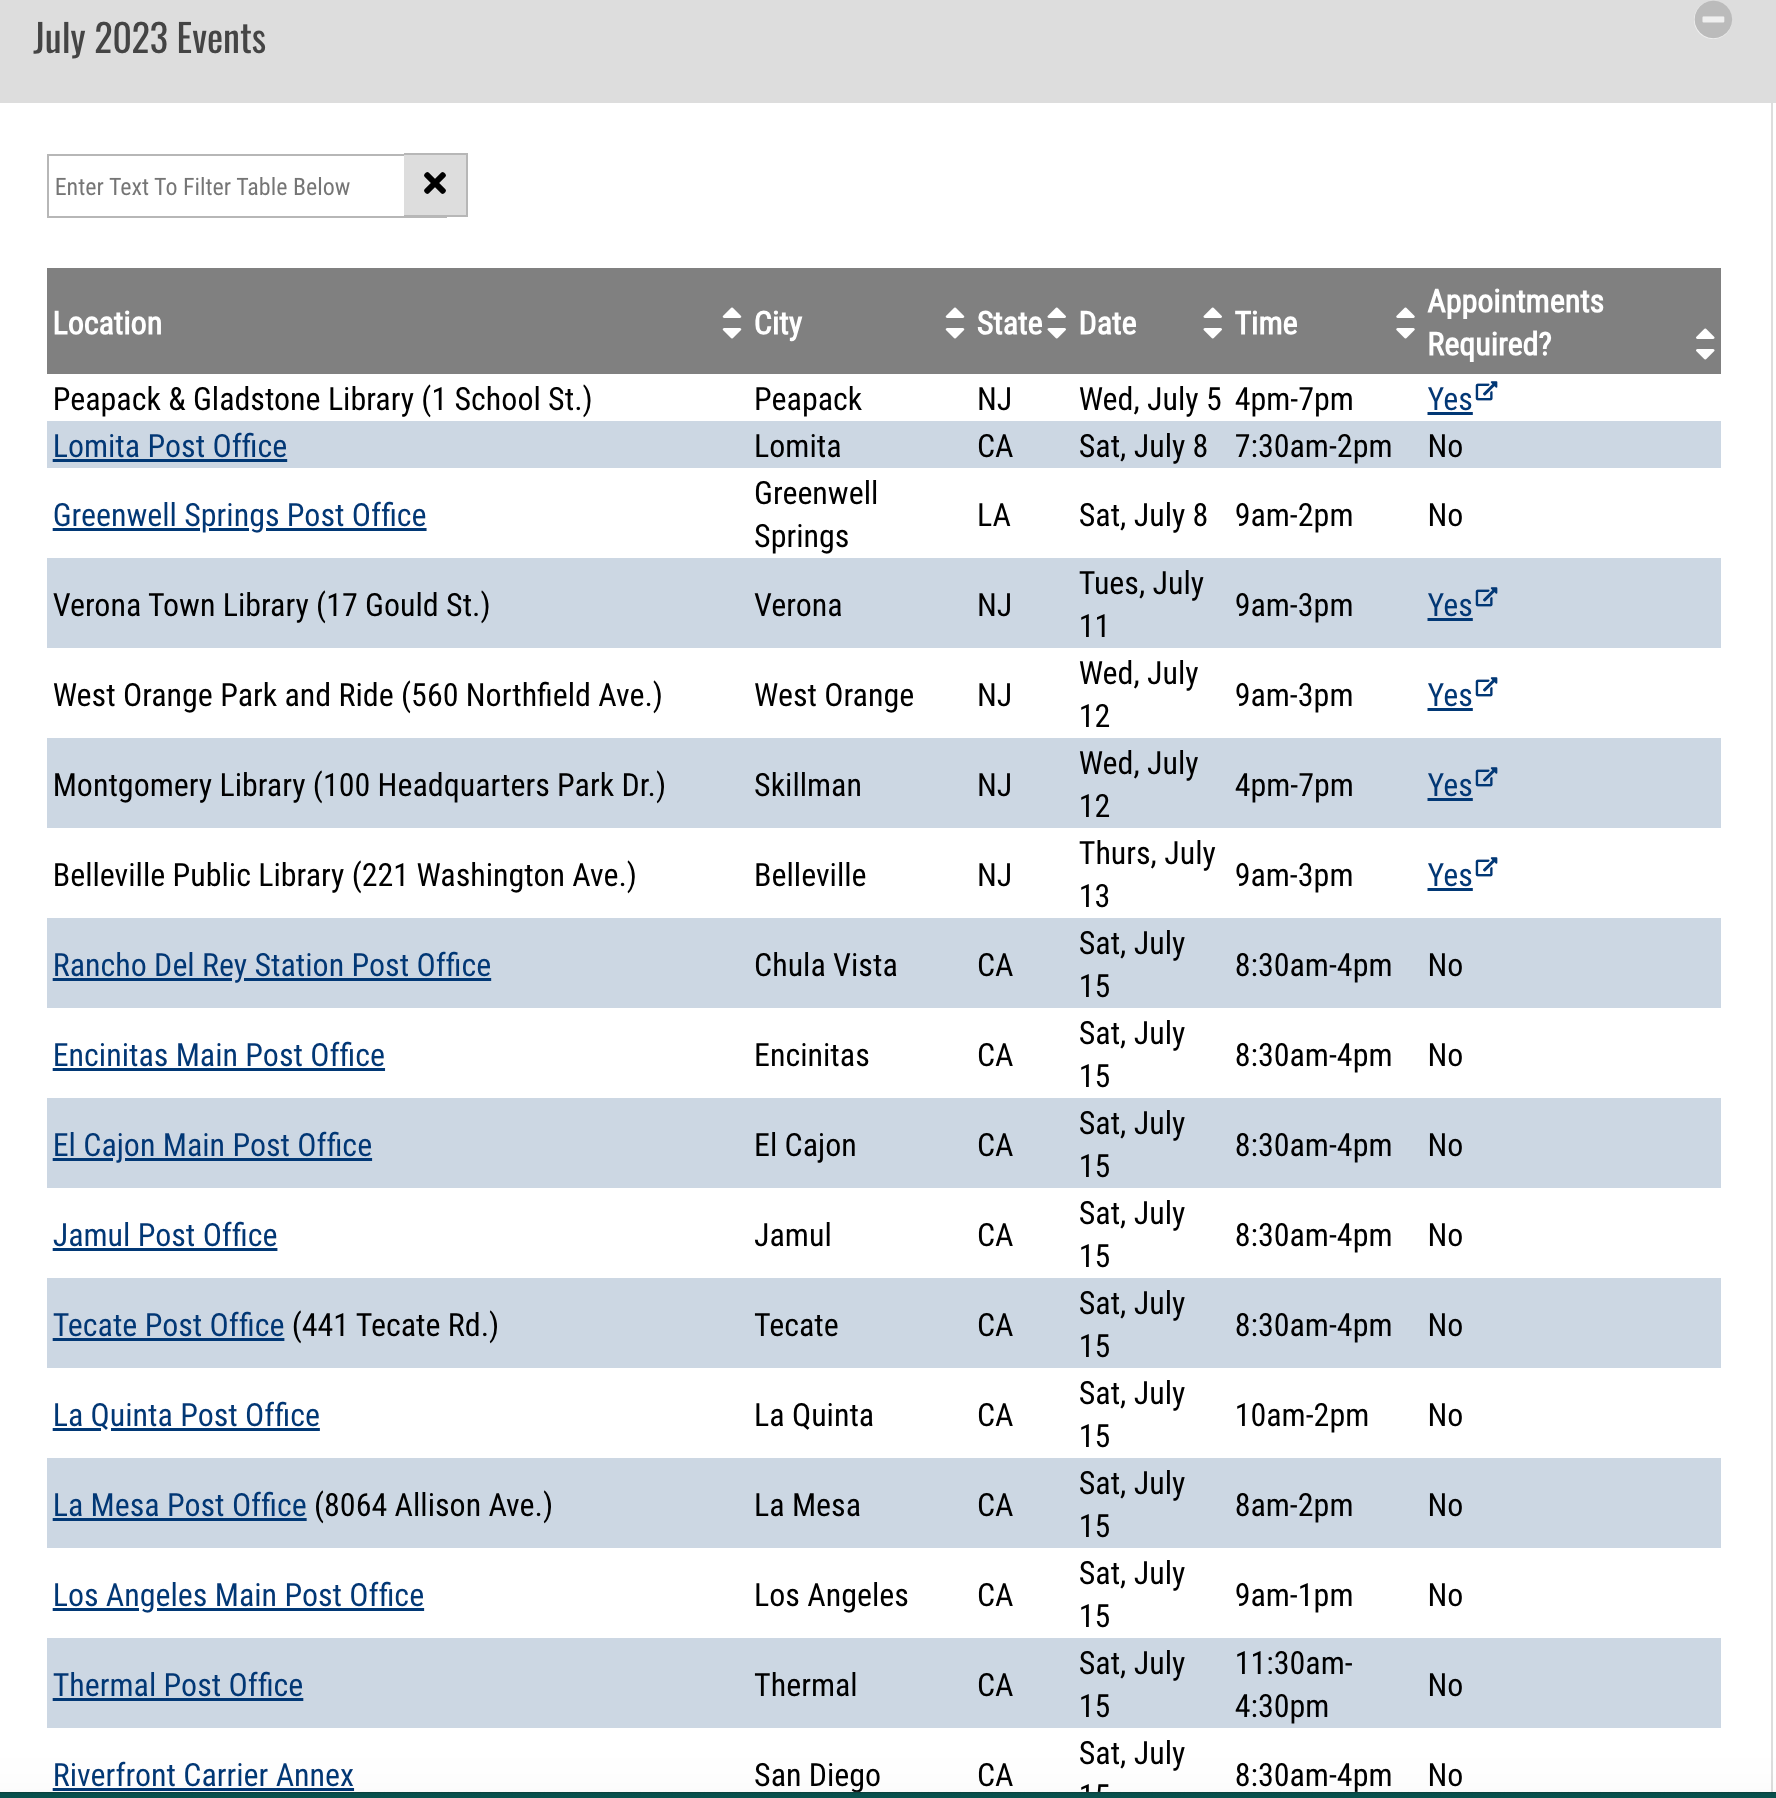Sort the table by State column

[x=1056, y=323]
